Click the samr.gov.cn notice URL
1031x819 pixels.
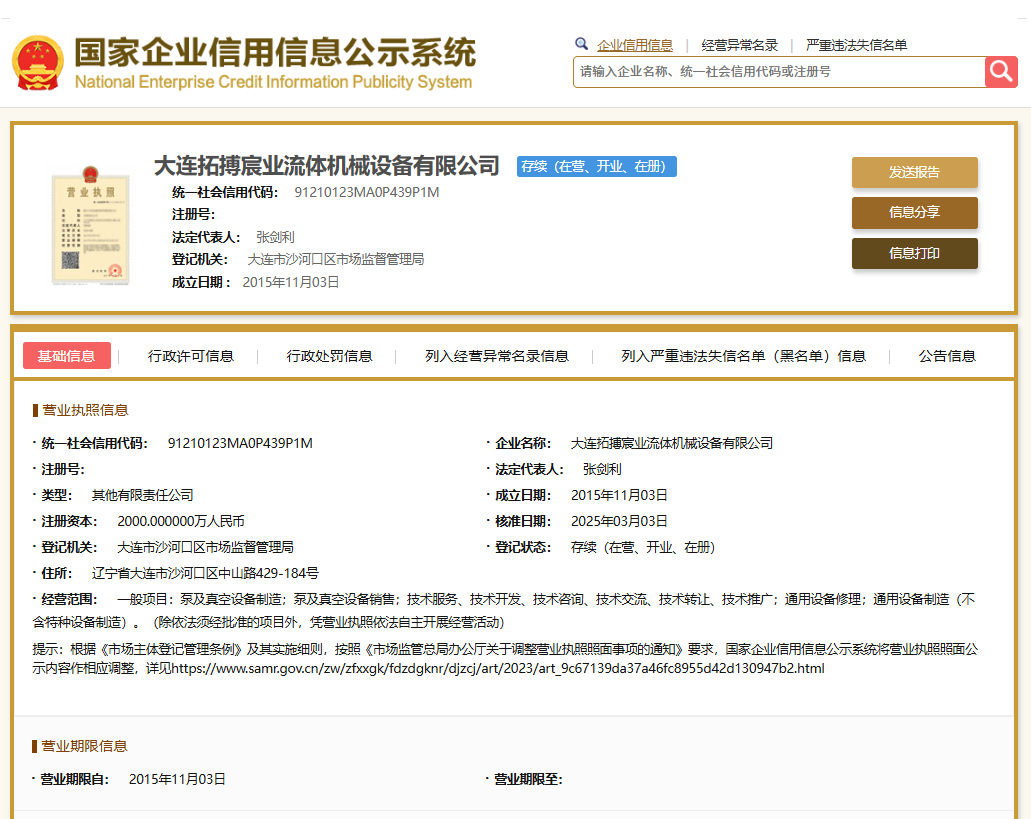point(498,668)
